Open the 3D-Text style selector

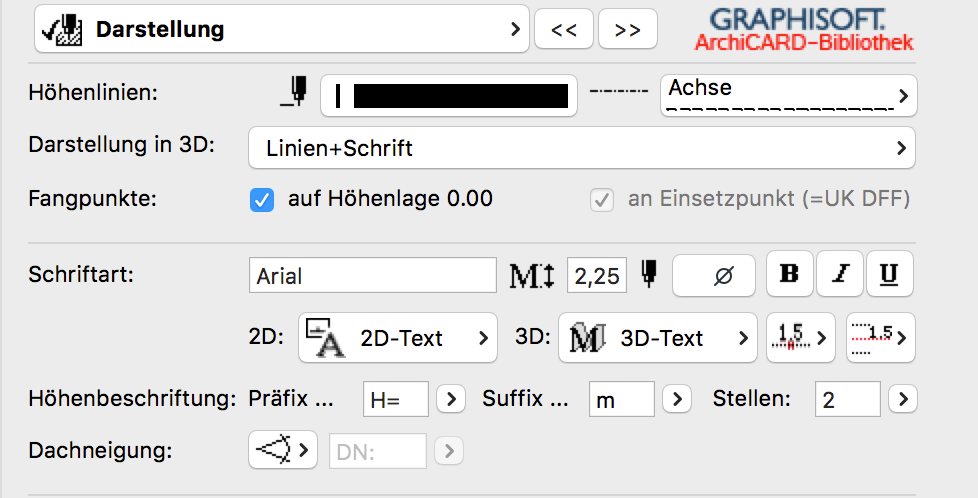657,338
